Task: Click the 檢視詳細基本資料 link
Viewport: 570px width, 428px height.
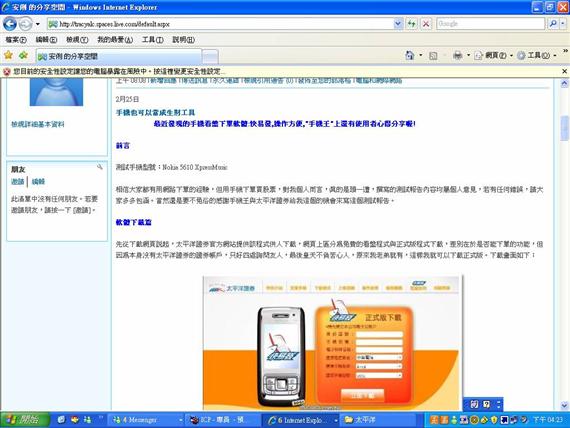Action: tap(37, 124)
